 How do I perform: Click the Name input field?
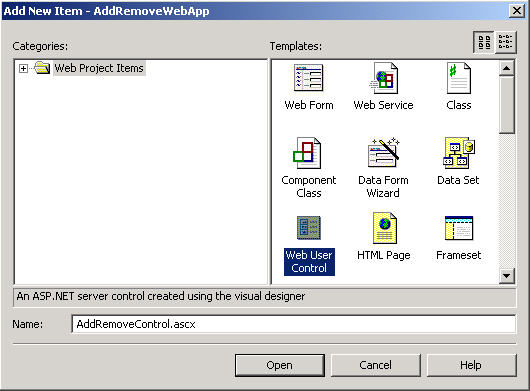coord(293,324)
